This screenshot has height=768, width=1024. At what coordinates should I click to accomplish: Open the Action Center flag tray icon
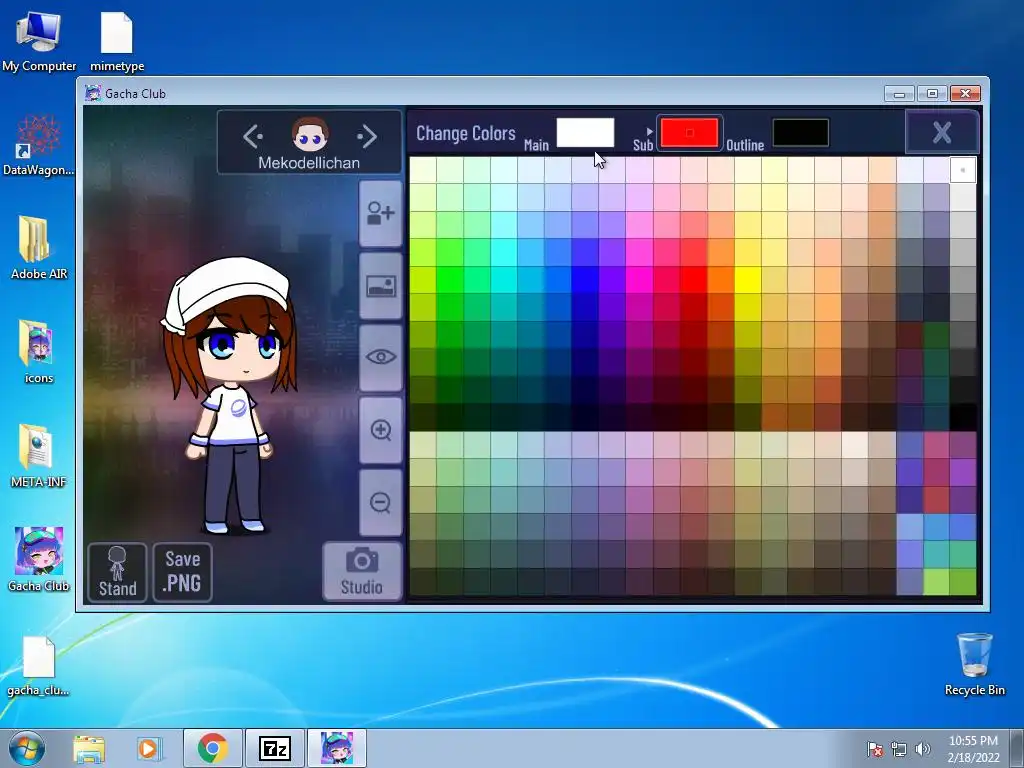(875, 749)
